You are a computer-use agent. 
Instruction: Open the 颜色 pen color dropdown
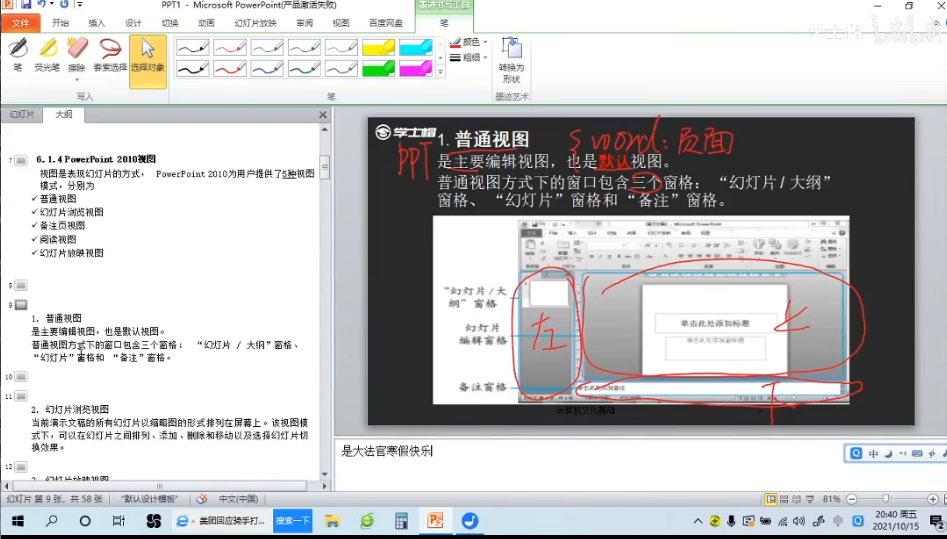469,42
